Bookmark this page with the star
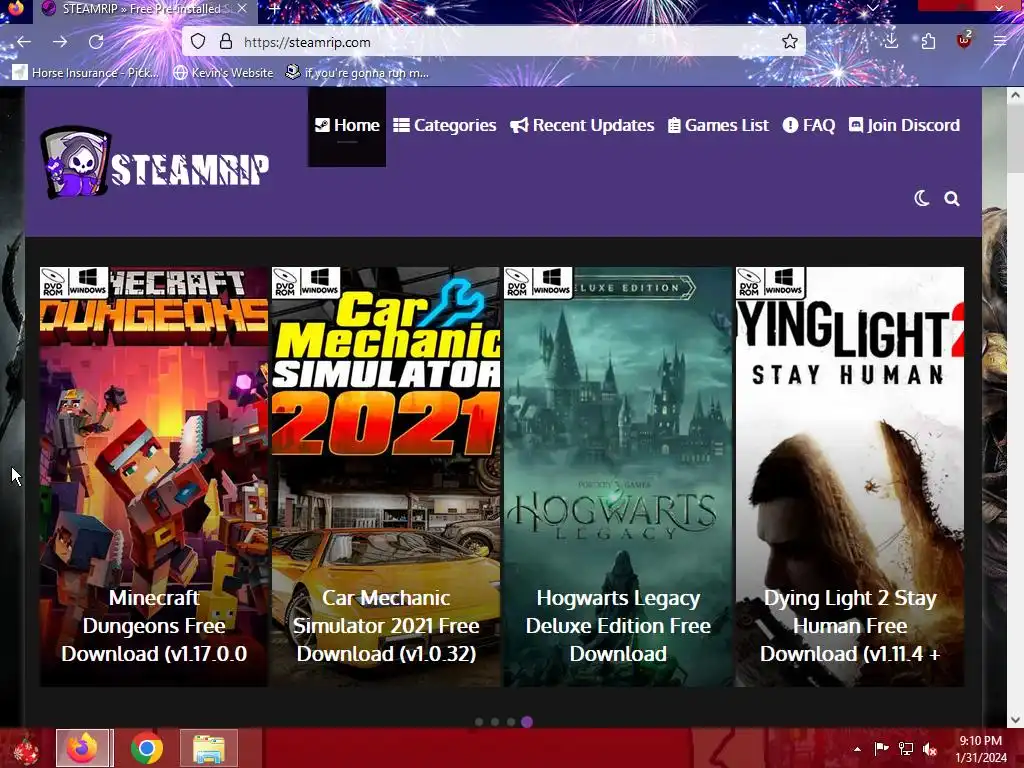This screenshot has height=768, width=1024. pos(790,42)
